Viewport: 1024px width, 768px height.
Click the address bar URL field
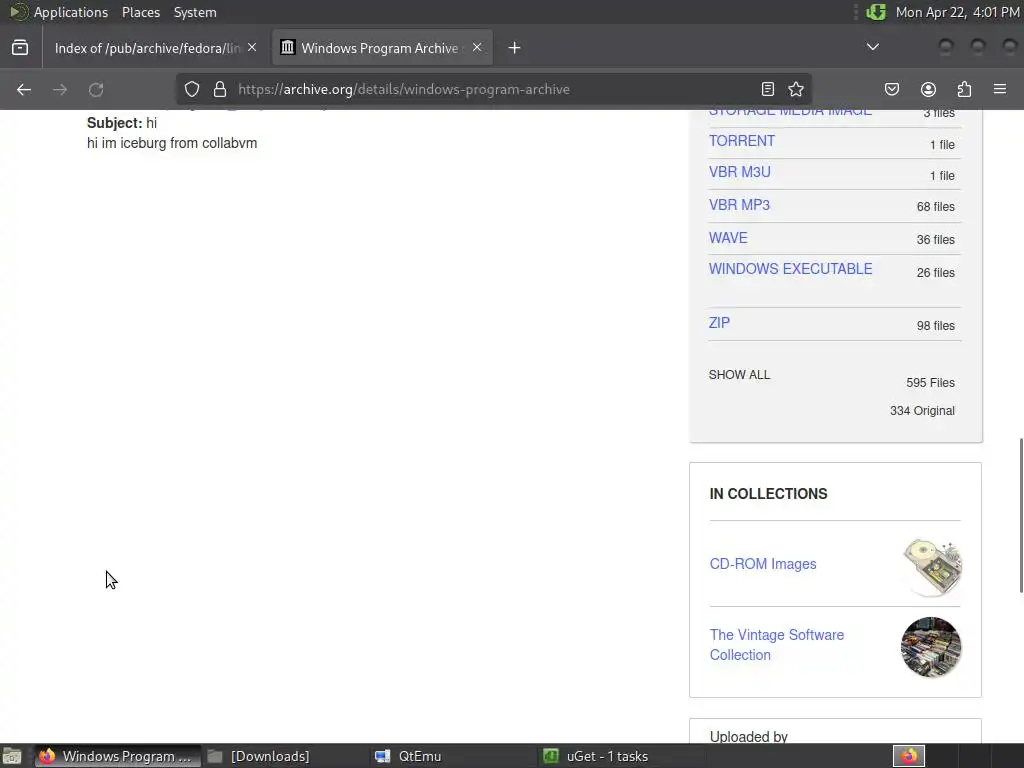493,89
